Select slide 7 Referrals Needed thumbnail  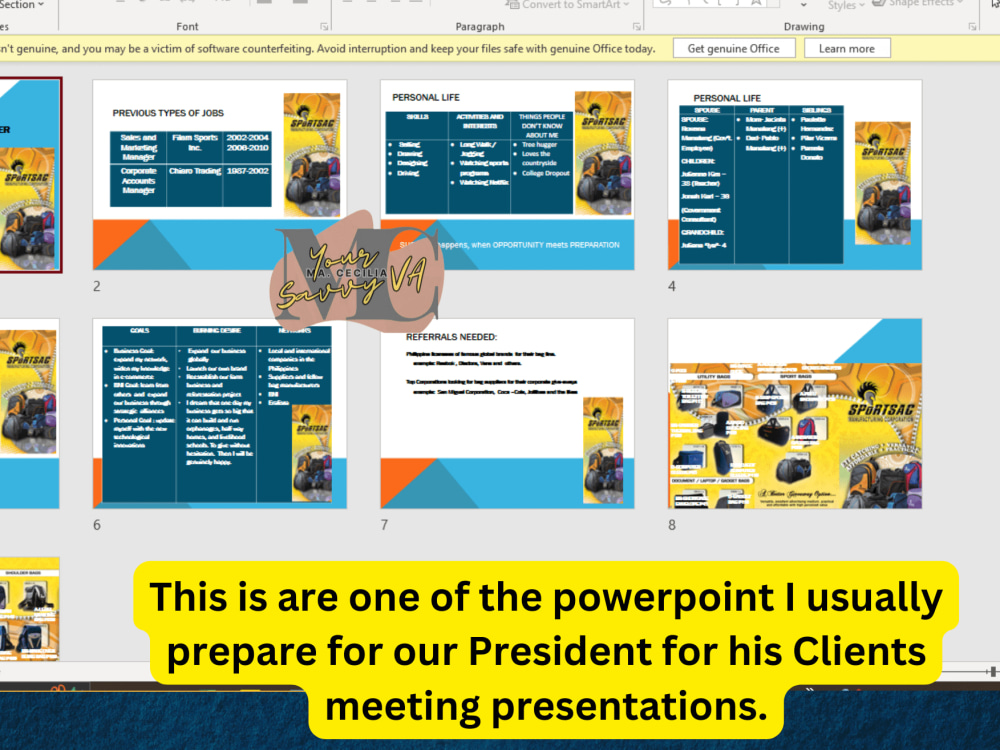point(508,413)
